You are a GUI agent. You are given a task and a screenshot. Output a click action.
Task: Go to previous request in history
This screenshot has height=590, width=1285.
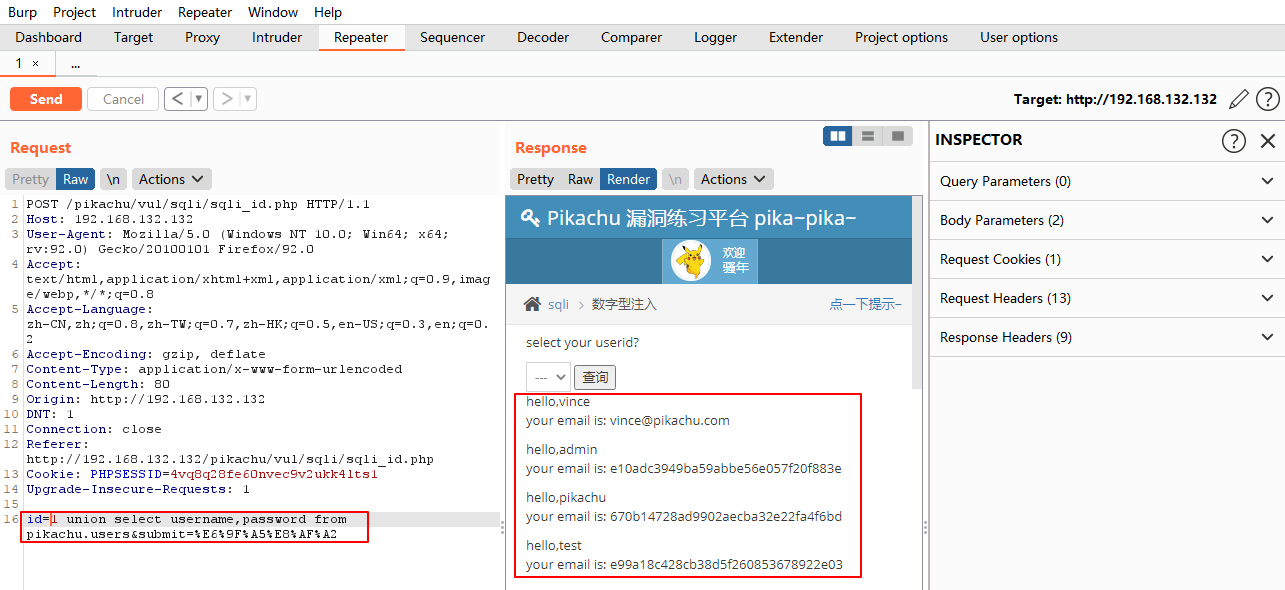click(x=177, y=99)
